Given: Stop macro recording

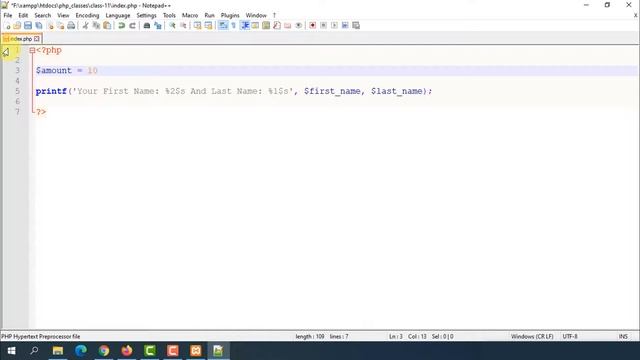Looking at the screenshot, I should coord(323,26).
